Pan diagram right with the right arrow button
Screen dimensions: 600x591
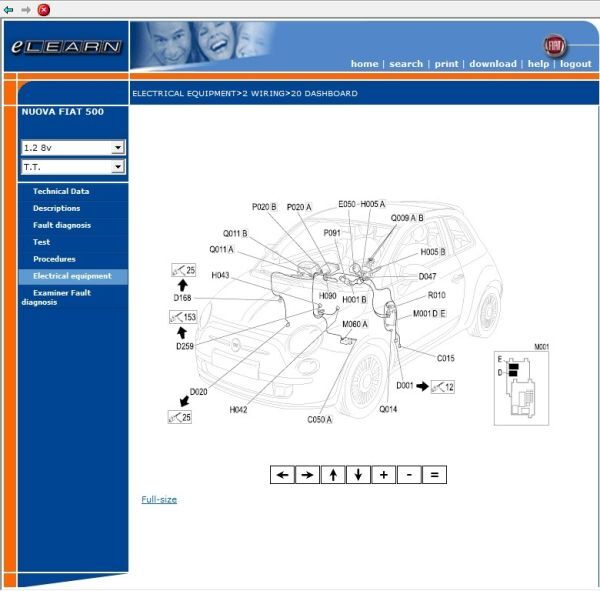click(308, 475)
